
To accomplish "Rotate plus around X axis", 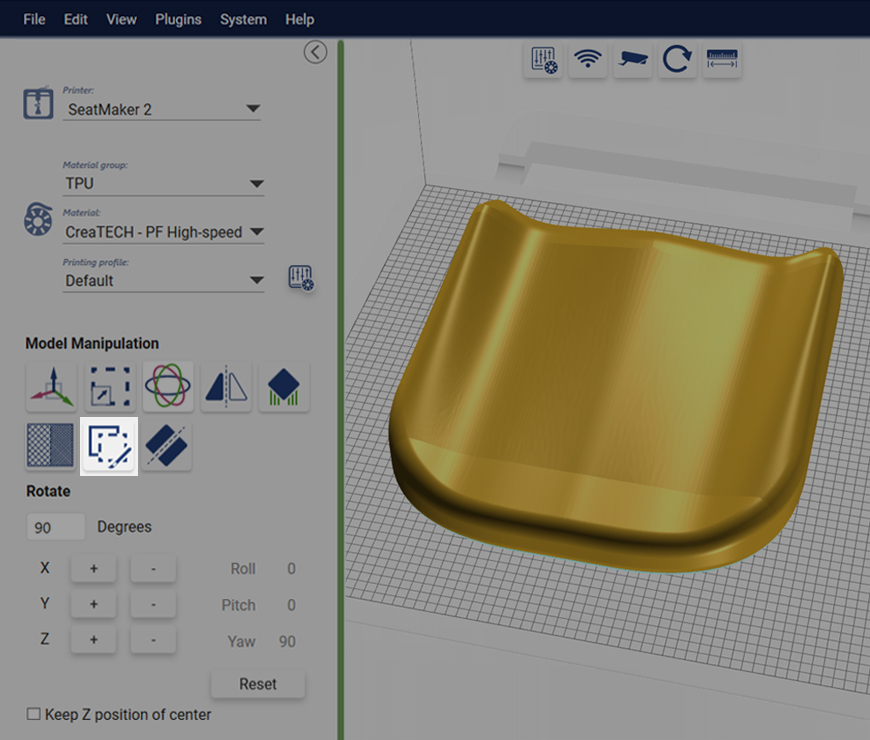I will tap(93, 568).
